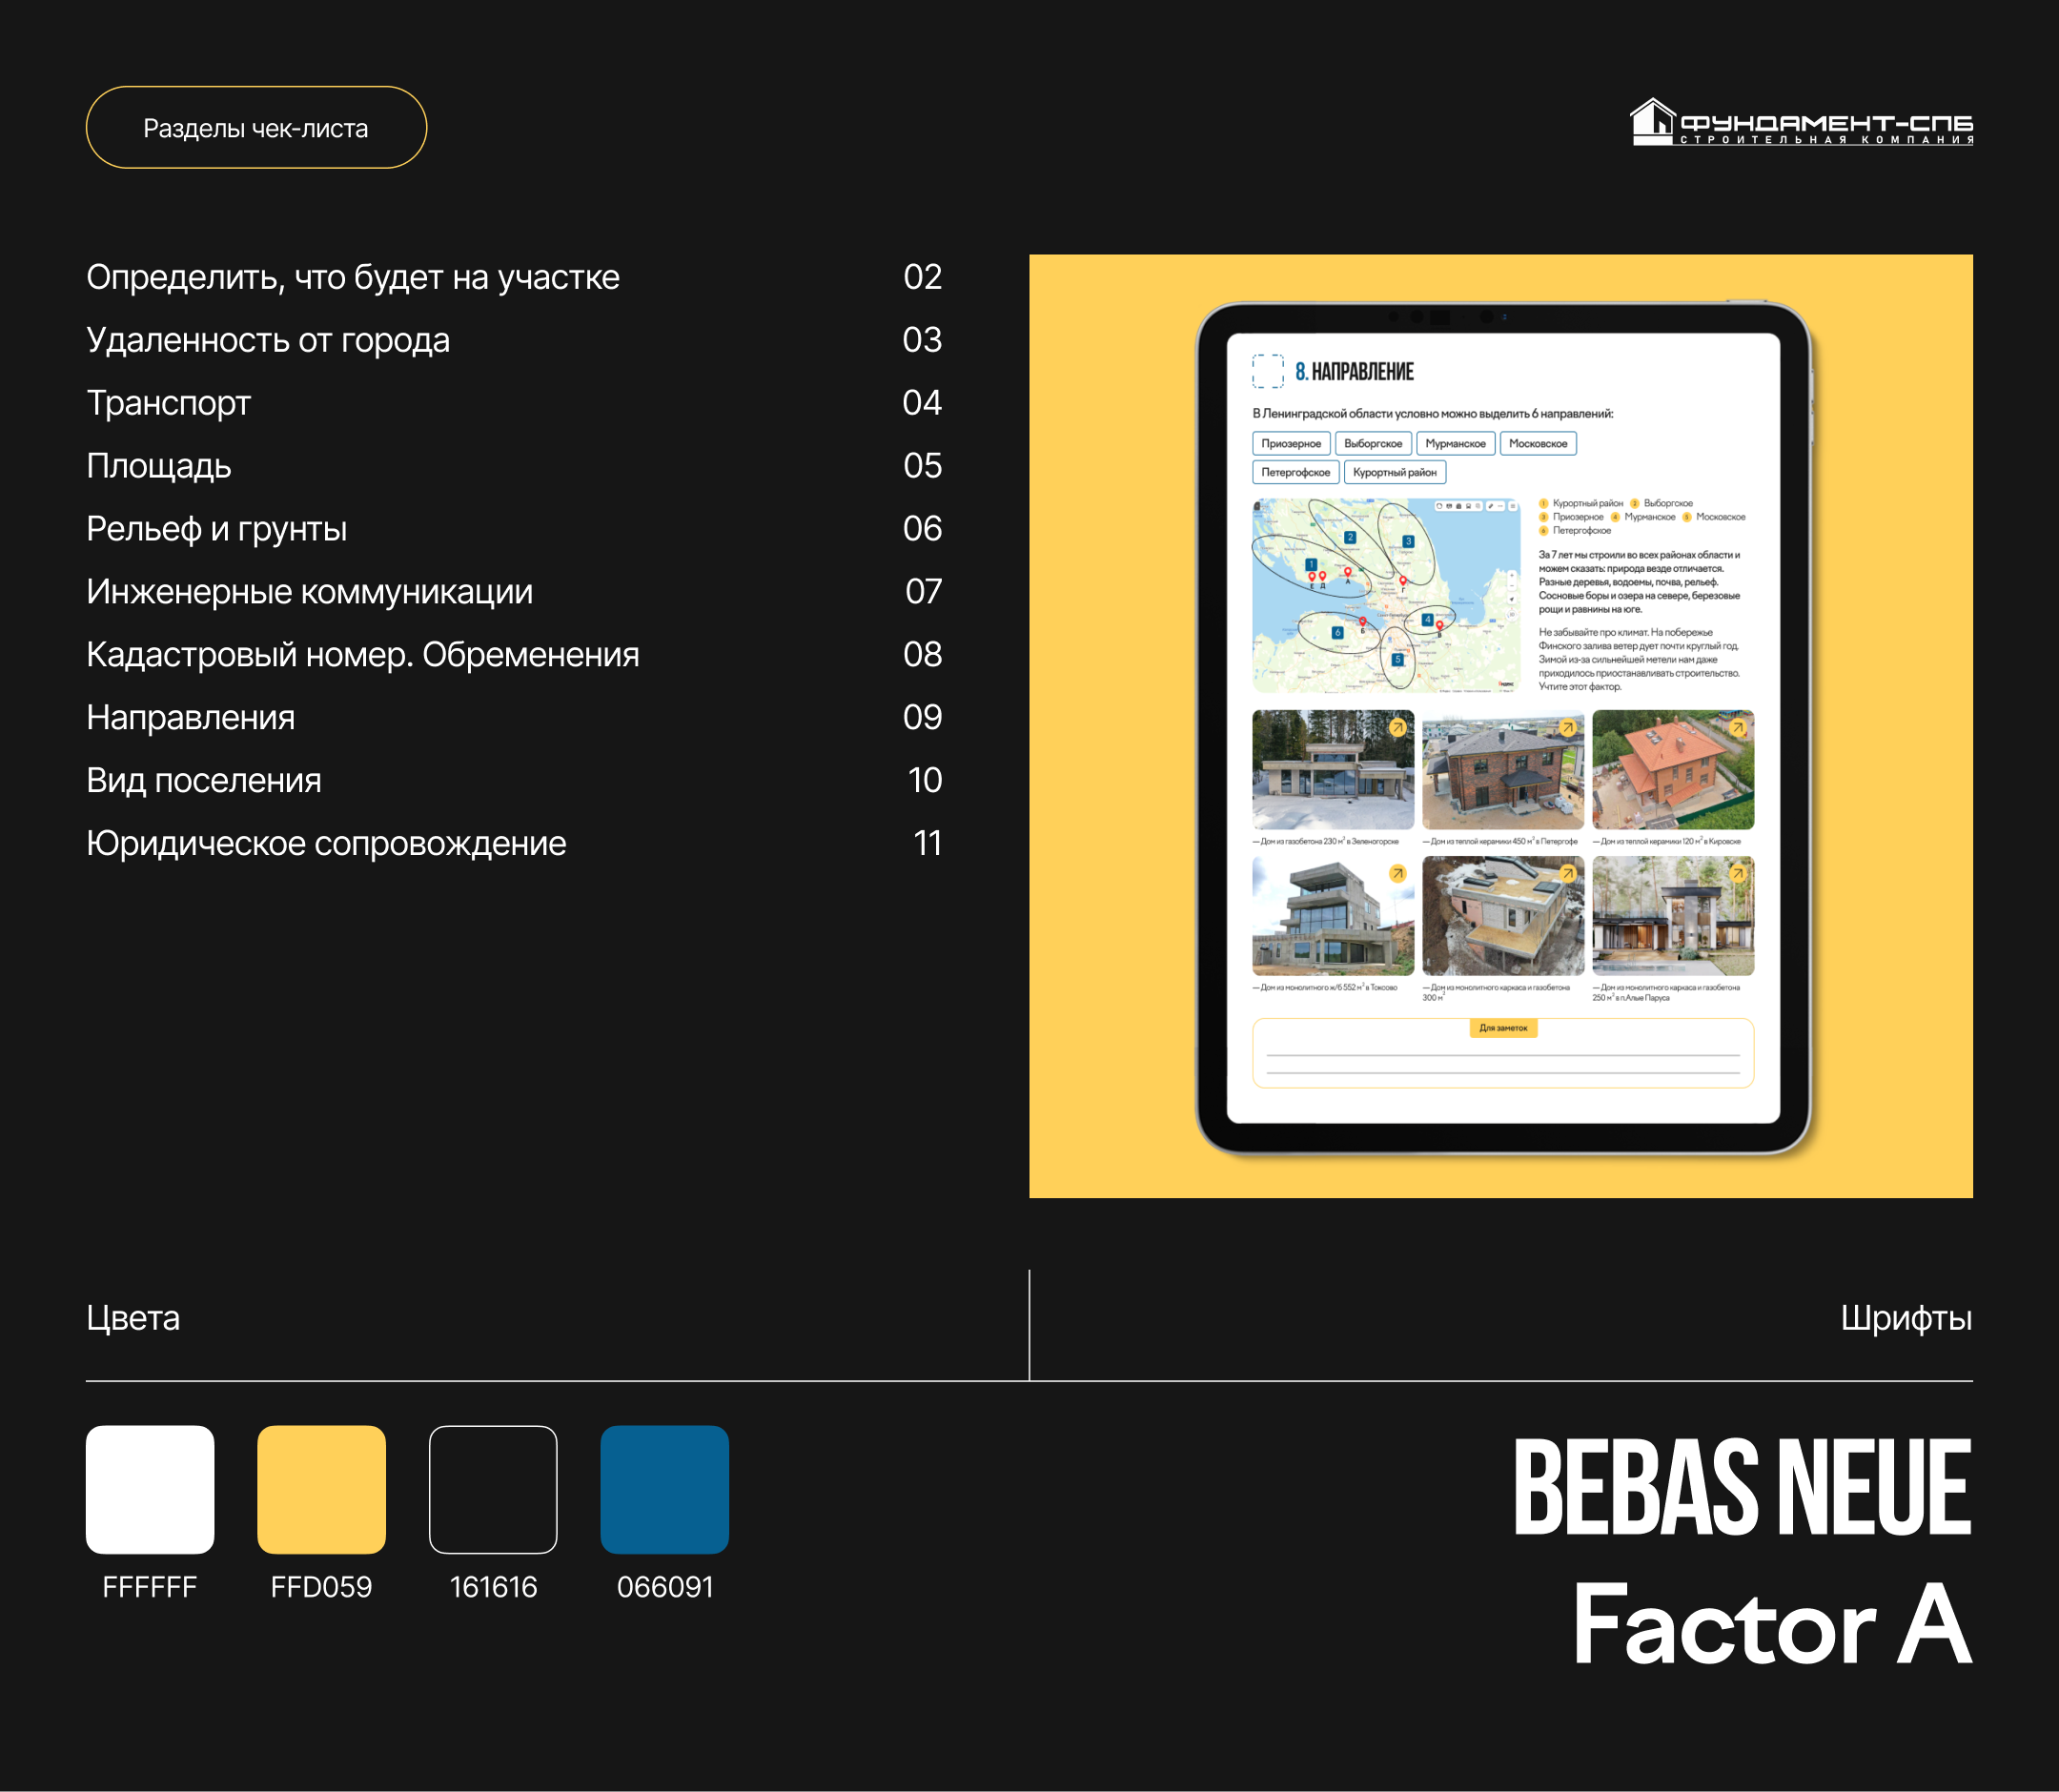
Task: Click map marker number 2
Action: [x=1350, y=538]
